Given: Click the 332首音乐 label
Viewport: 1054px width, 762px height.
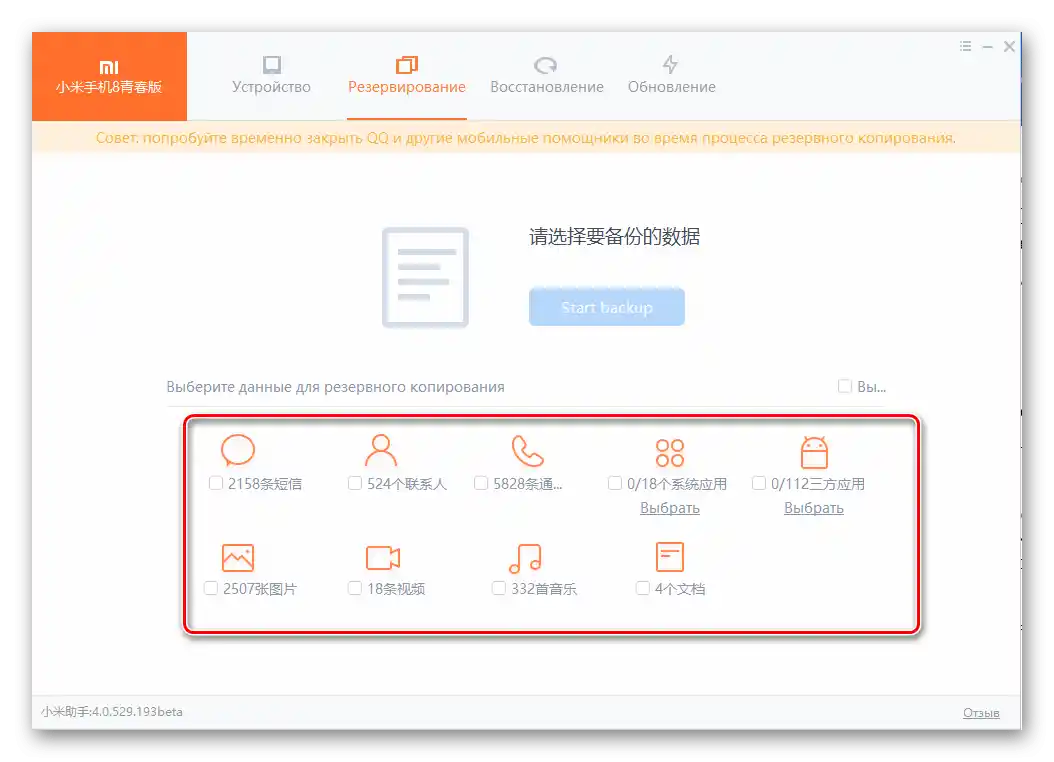Looking at the screenshot, I should (544, 589).
